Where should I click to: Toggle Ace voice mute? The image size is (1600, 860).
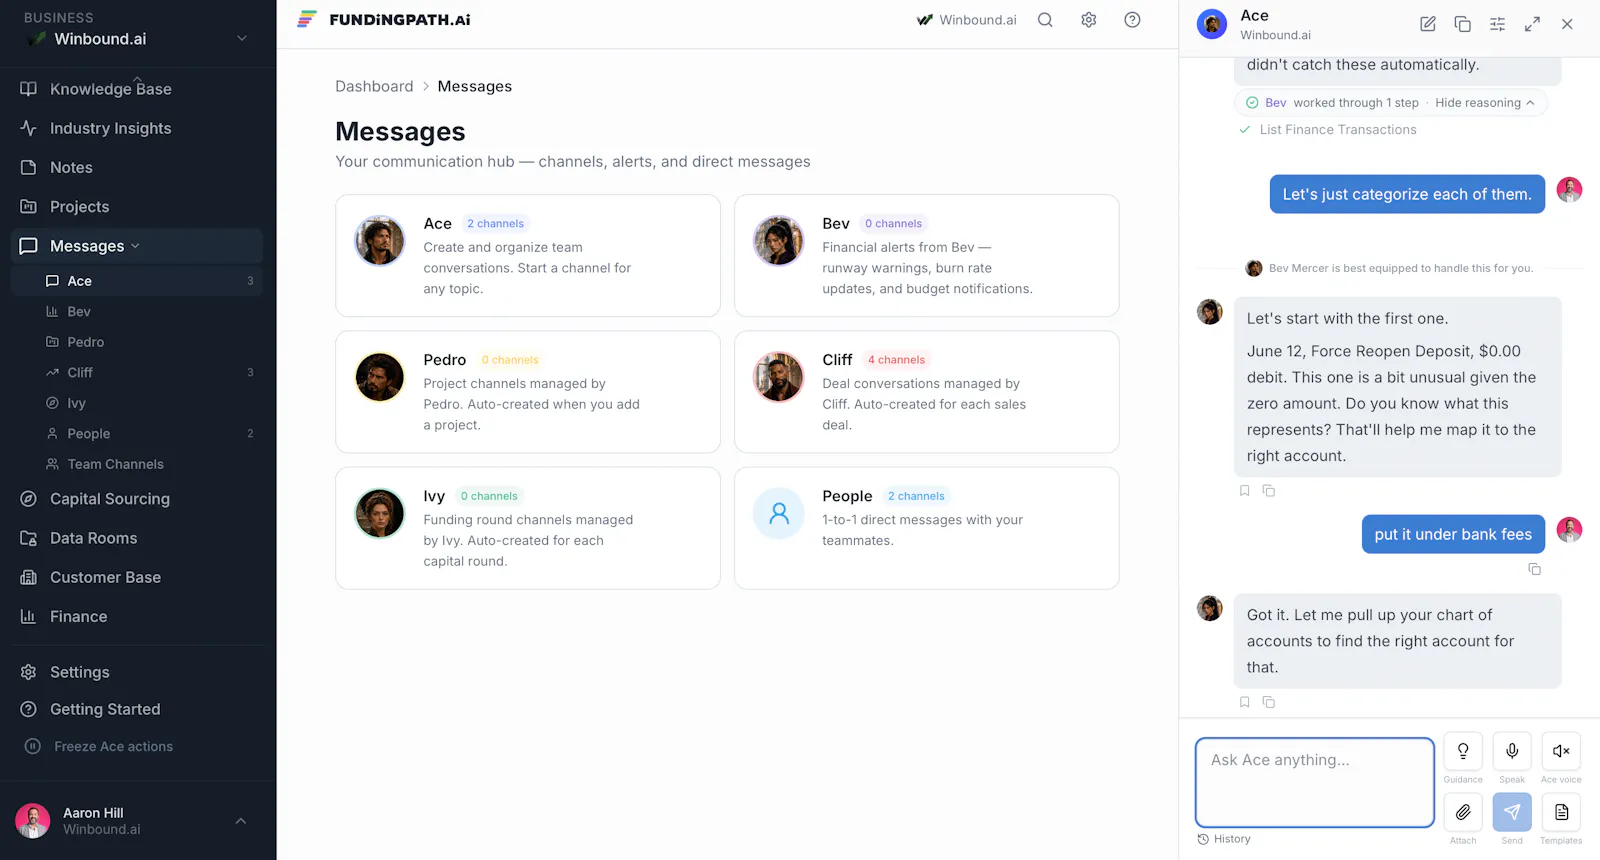(x=1561, y=751)
